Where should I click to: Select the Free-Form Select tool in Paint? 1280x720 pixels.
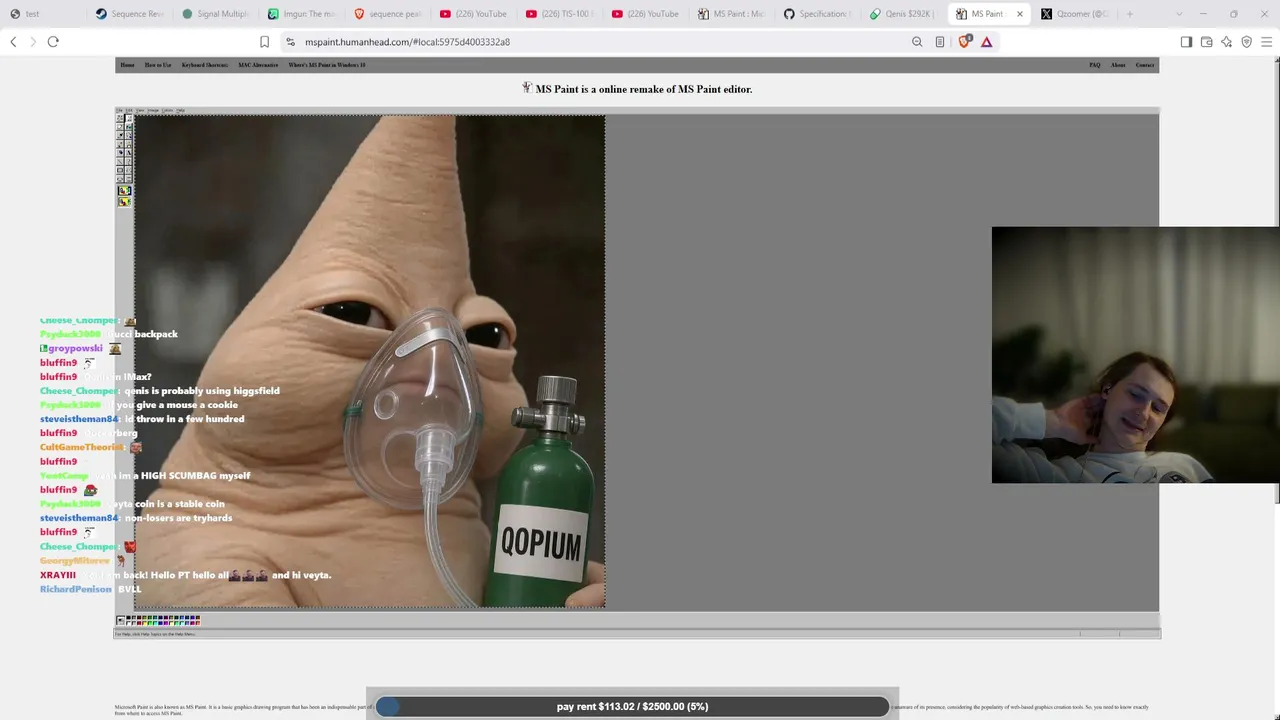click(120, 118)
